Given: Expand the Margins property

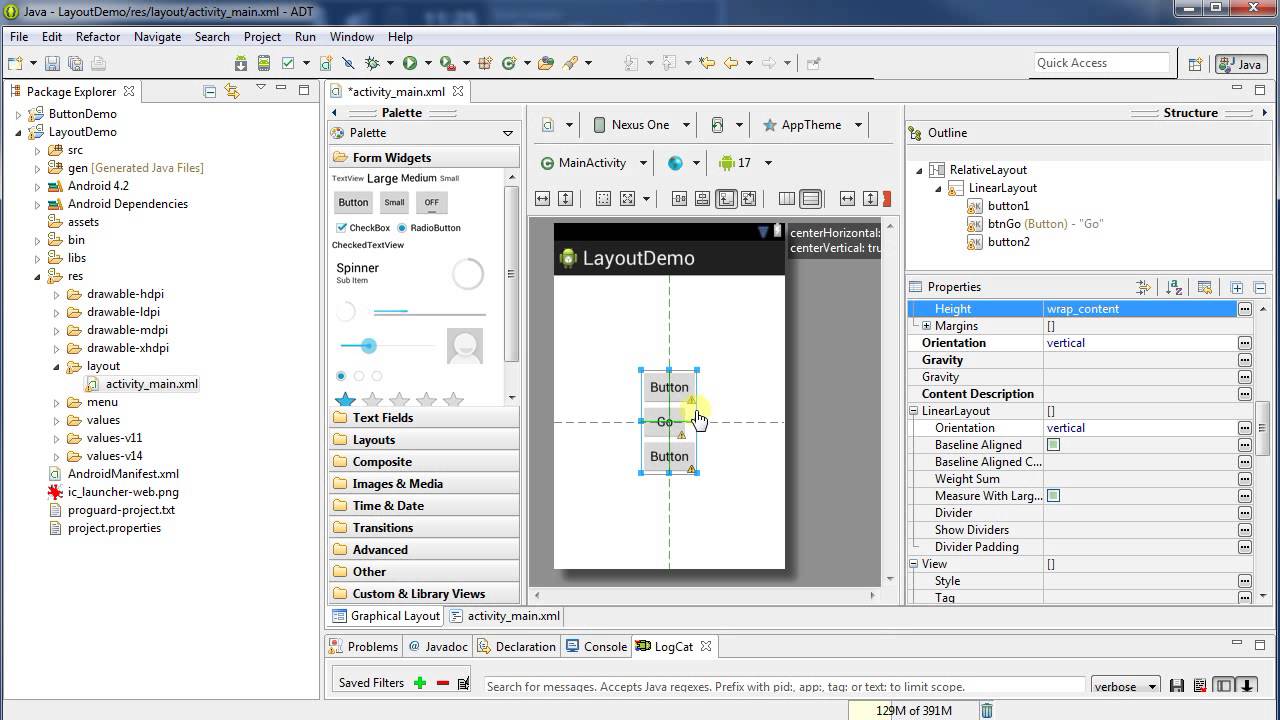Looking at the screenshot, I should pyautogui.click(x=926, y=326).
